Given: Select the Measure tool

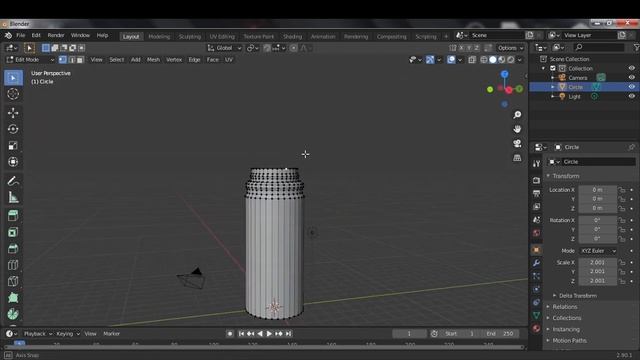Looking at the screenshot, I should 13,197.
